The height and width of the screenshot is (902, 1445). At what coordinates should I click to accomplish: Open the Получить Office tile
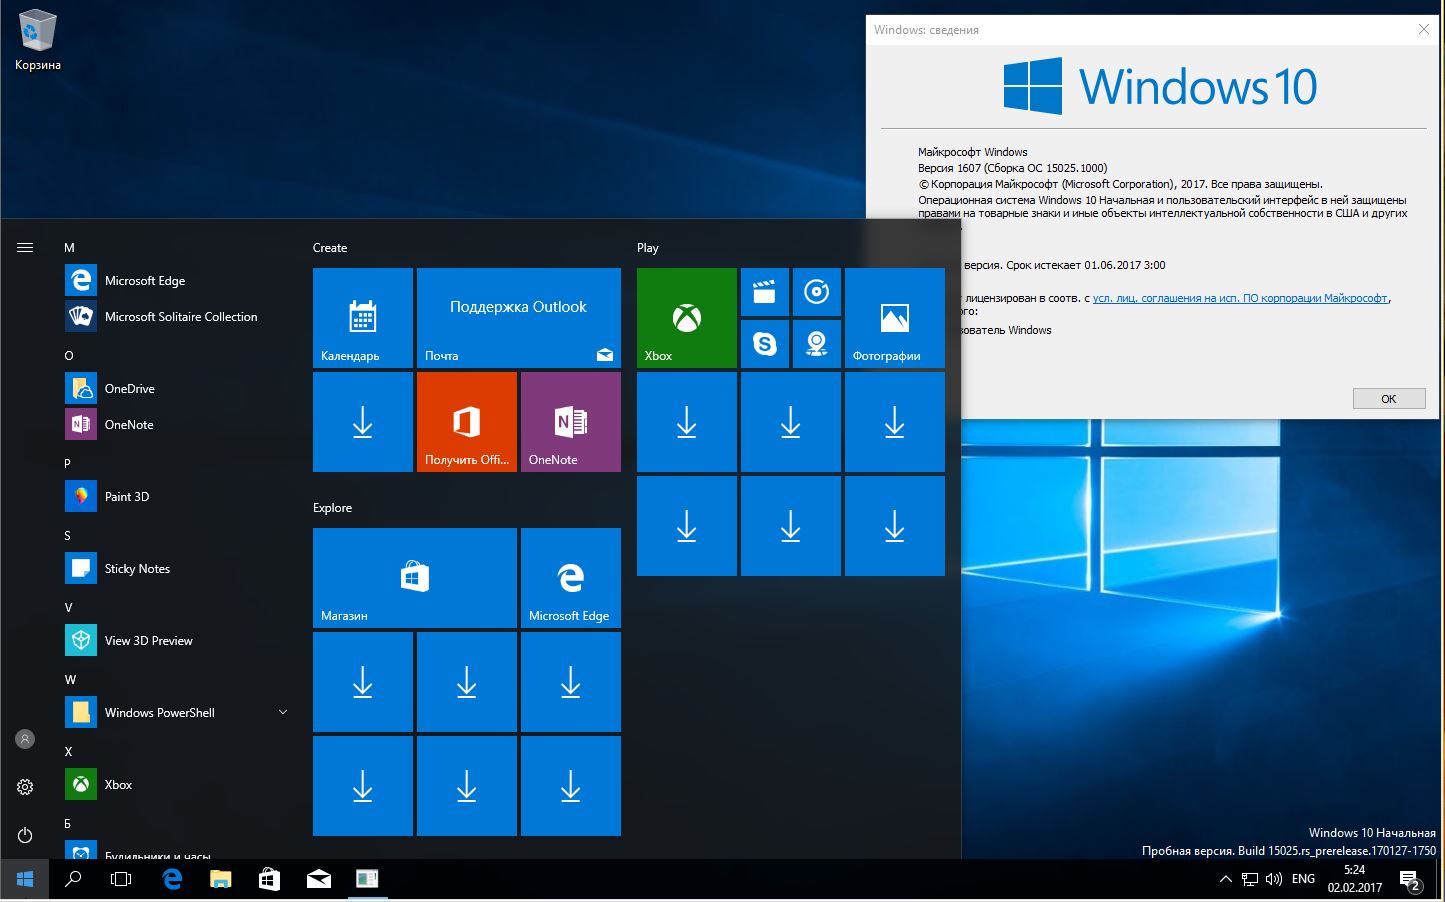click(x=467, y=422)
